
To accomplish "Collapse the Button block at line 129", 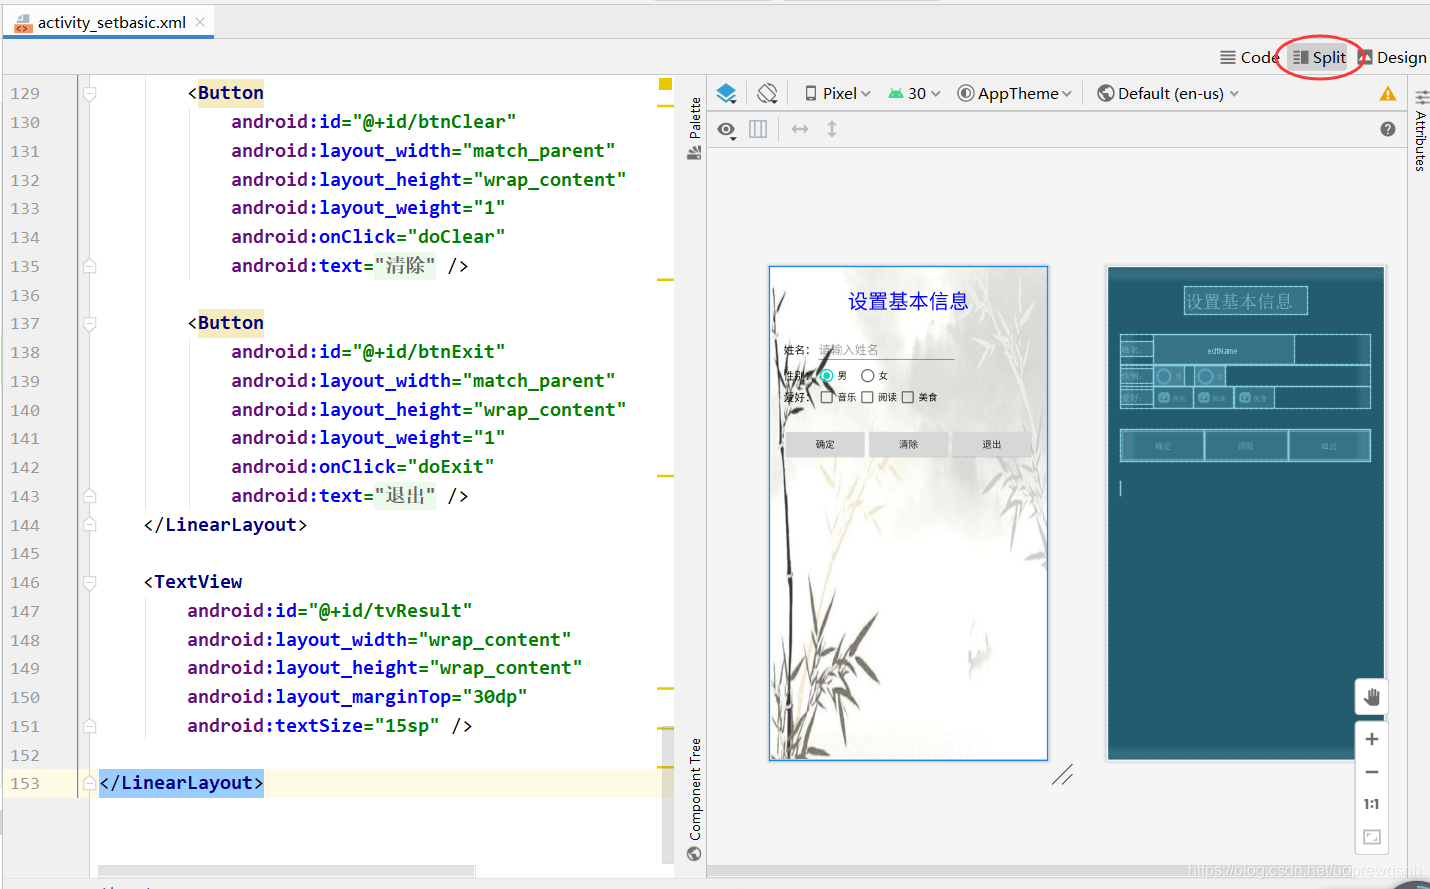I will tap(89, 94).
